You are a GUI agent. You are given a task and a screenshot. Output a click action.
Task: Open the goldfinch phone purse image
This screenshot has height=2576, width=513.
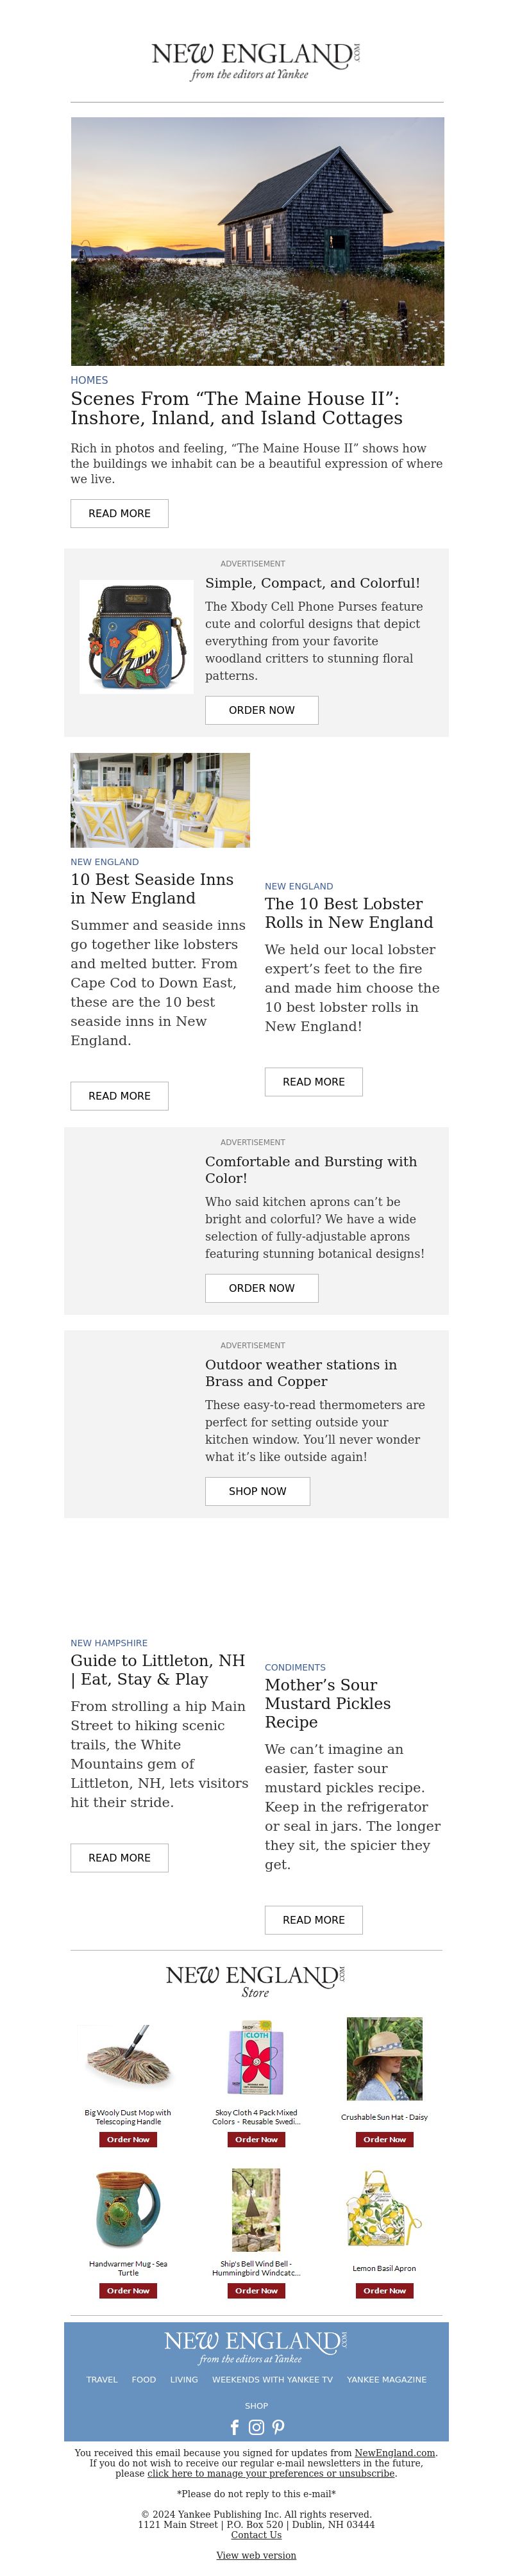pyautogui.click(x=136, y=636)
